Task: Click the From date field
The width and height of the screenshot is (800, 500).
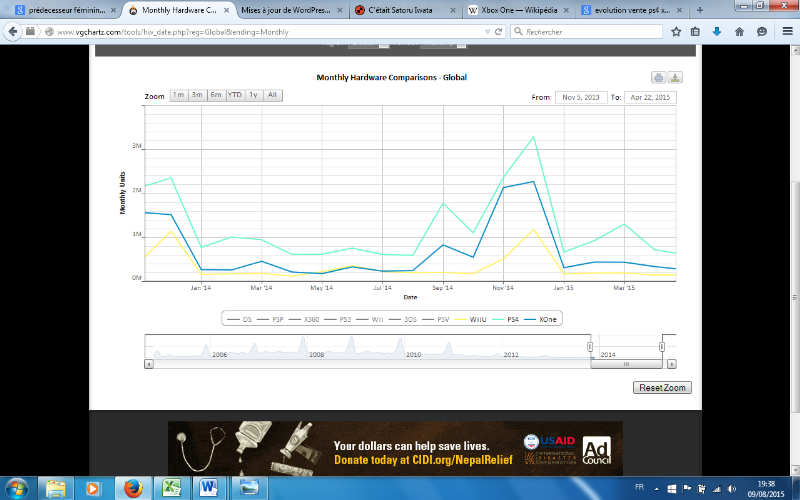Action: [581, 97]
